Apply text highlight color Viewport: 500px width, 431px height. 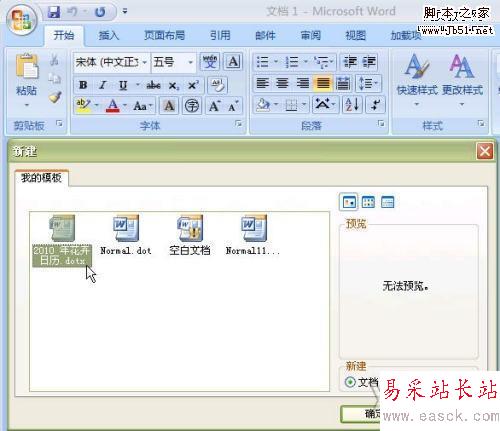(83, 106)
